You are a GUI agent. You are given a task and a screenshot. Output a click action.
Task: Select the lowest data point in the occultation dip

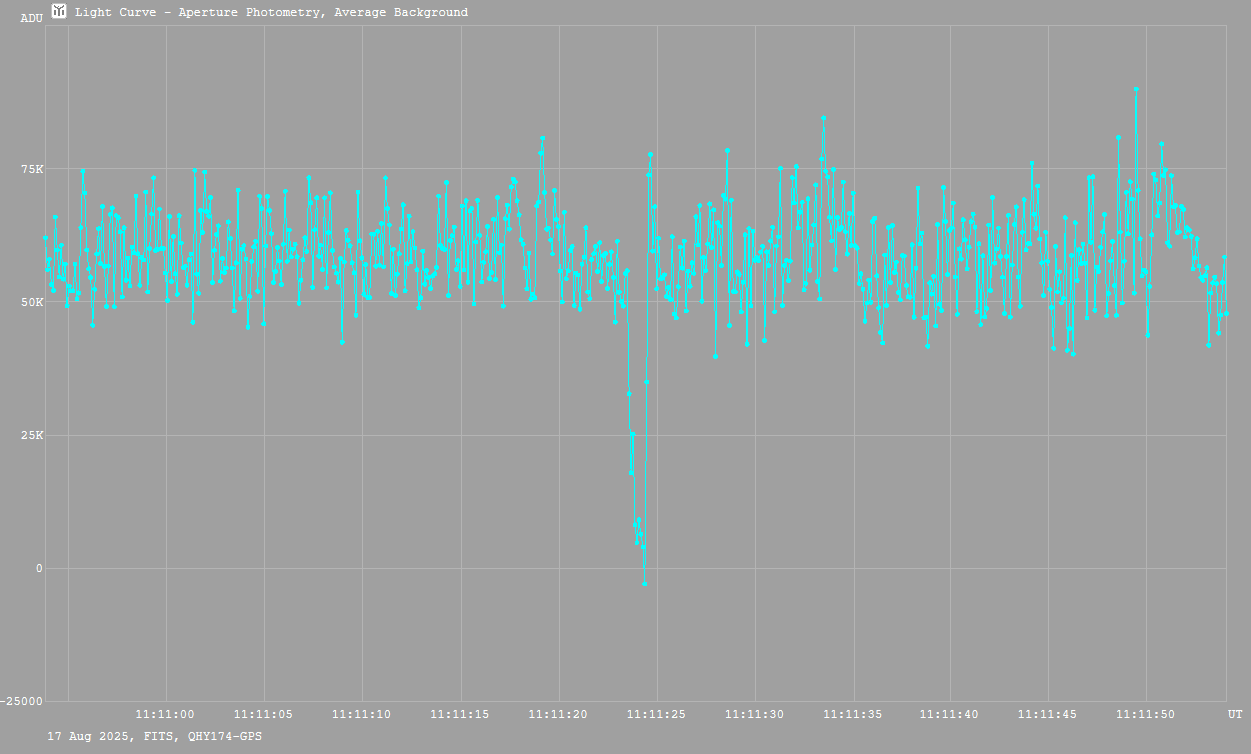[644, 583]
